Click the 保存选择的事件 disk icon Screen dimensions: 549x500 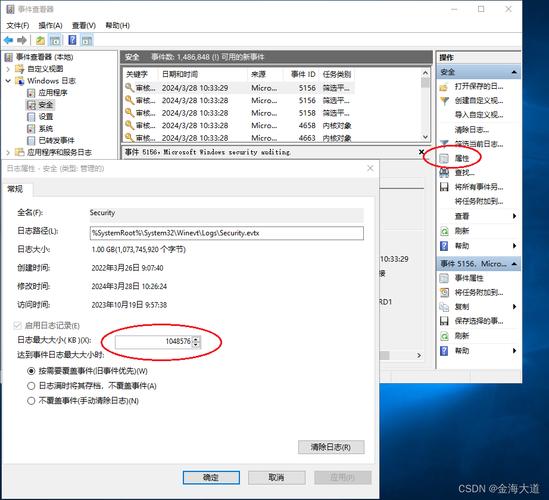444,321
